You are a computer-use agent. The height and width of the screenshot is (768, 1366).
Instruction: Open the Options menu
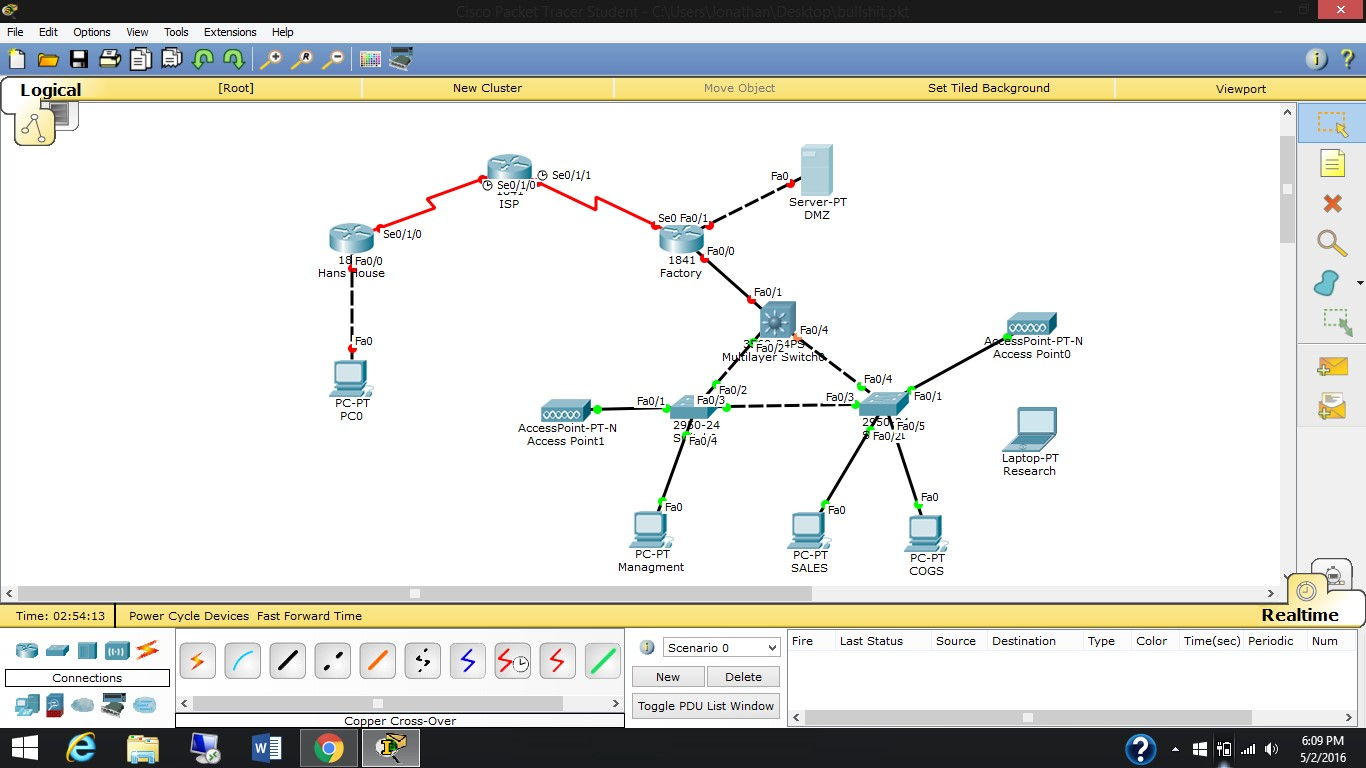[x=91, y=32]
